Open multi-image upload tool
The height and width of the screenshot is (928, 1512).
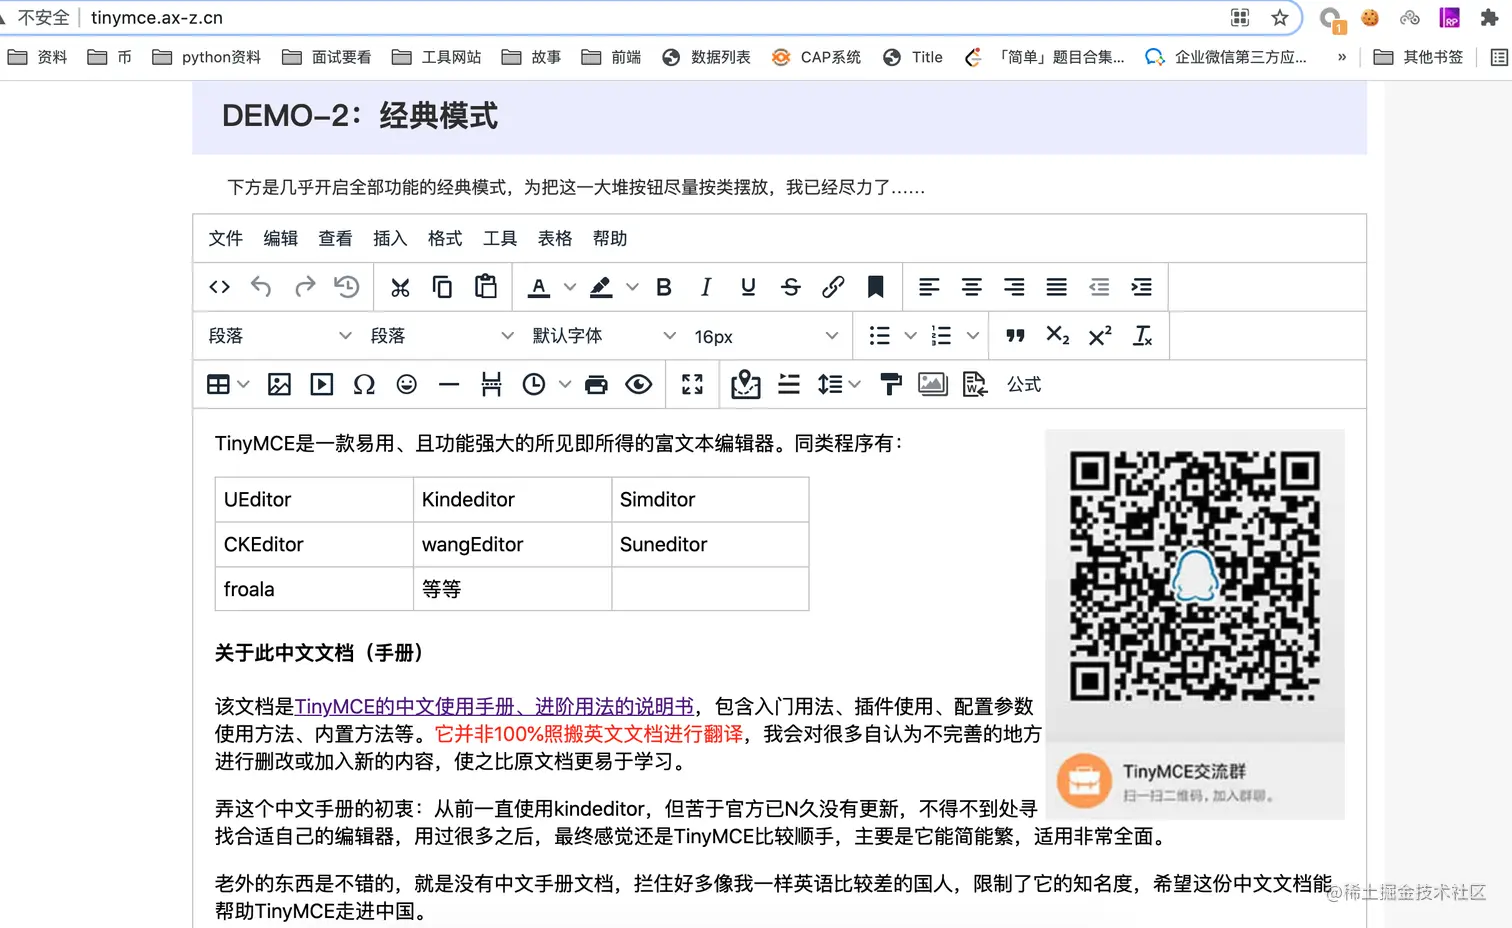tap(933, 385)
